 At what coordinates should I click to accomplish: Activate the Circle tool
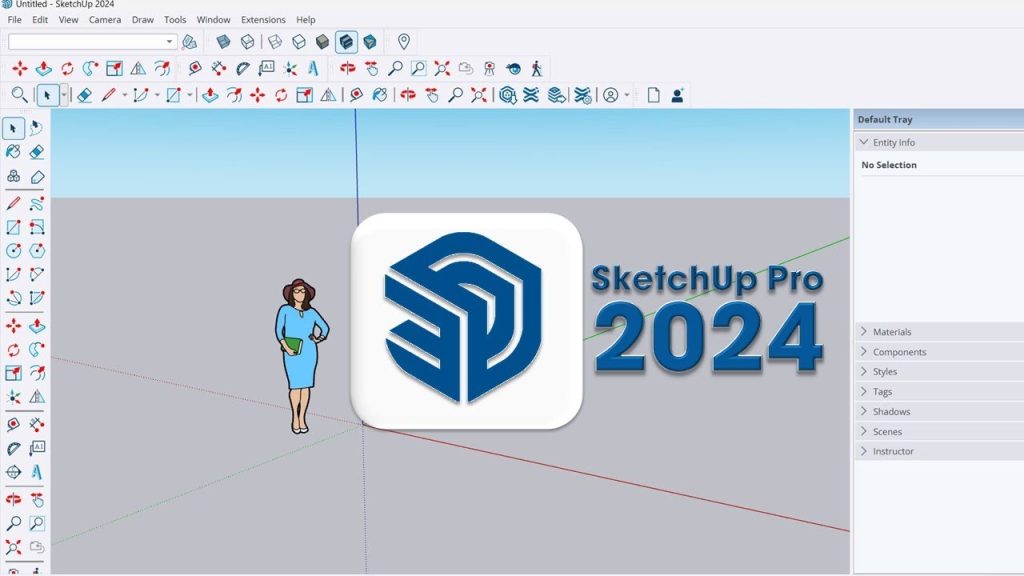[x=13, y=251]
